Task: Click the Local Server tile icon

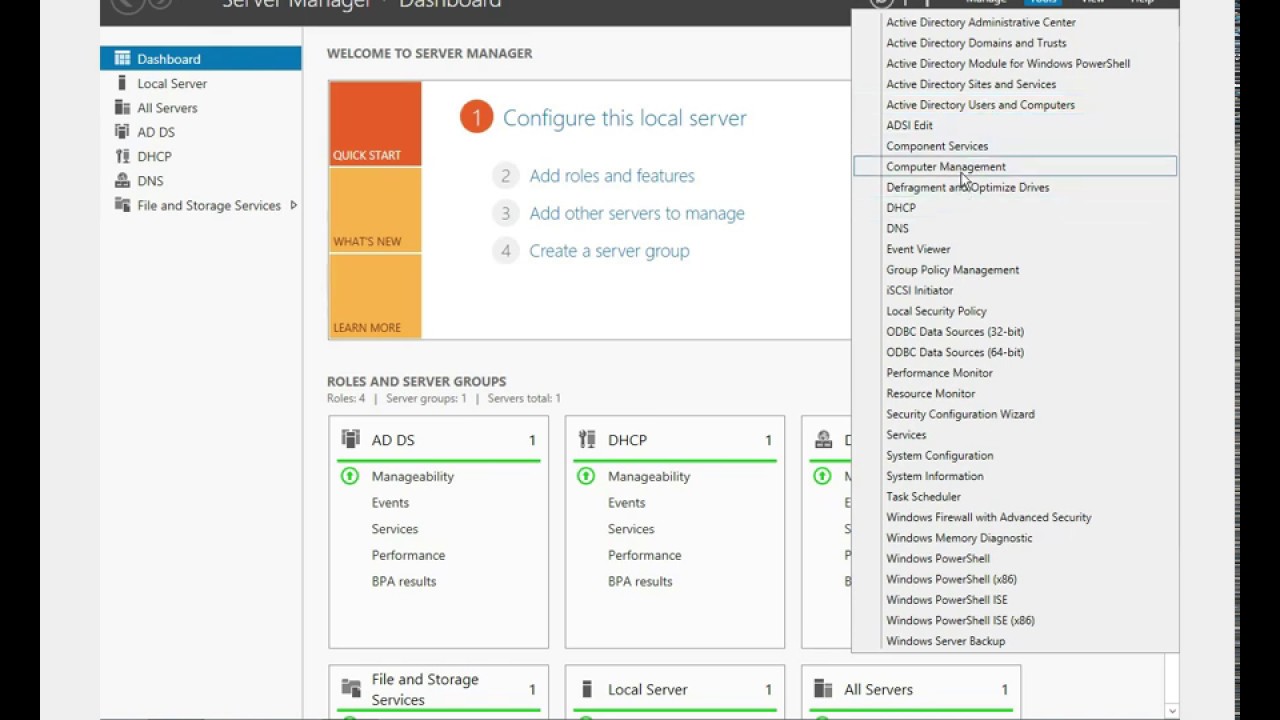Action: click(586, 688)
